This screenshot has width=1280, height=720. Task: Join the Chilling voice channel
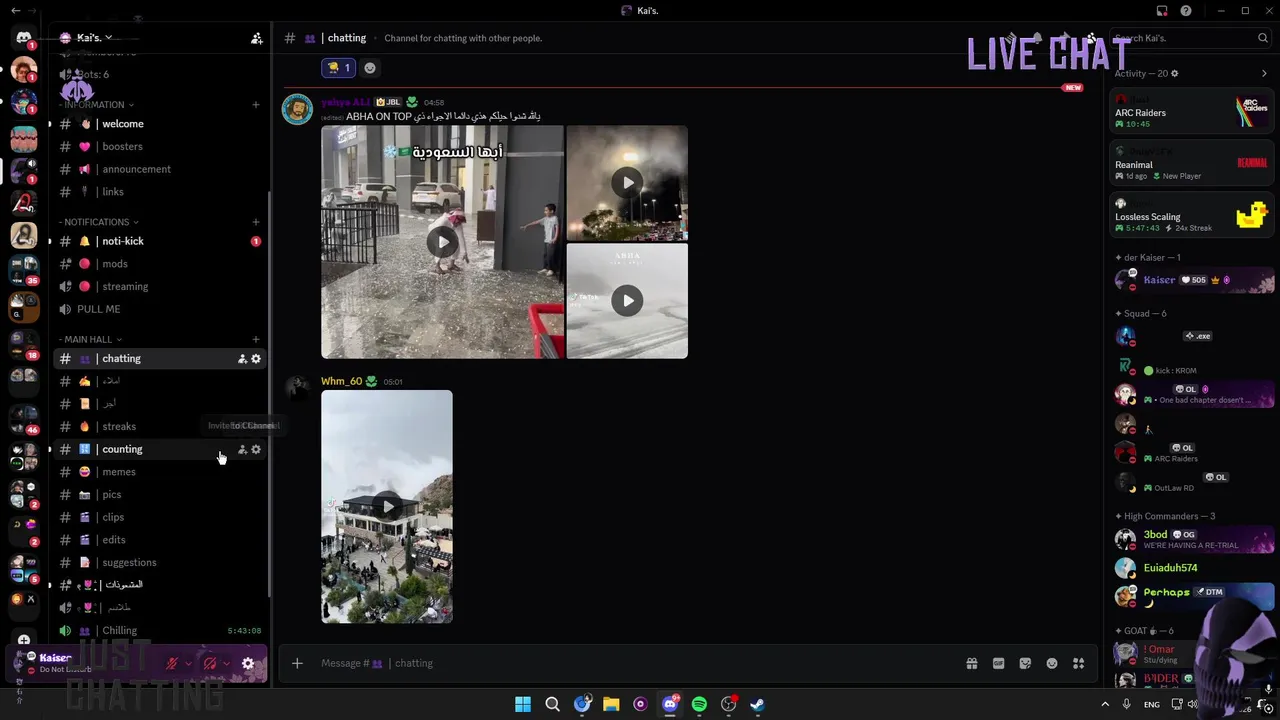(160, 631)
